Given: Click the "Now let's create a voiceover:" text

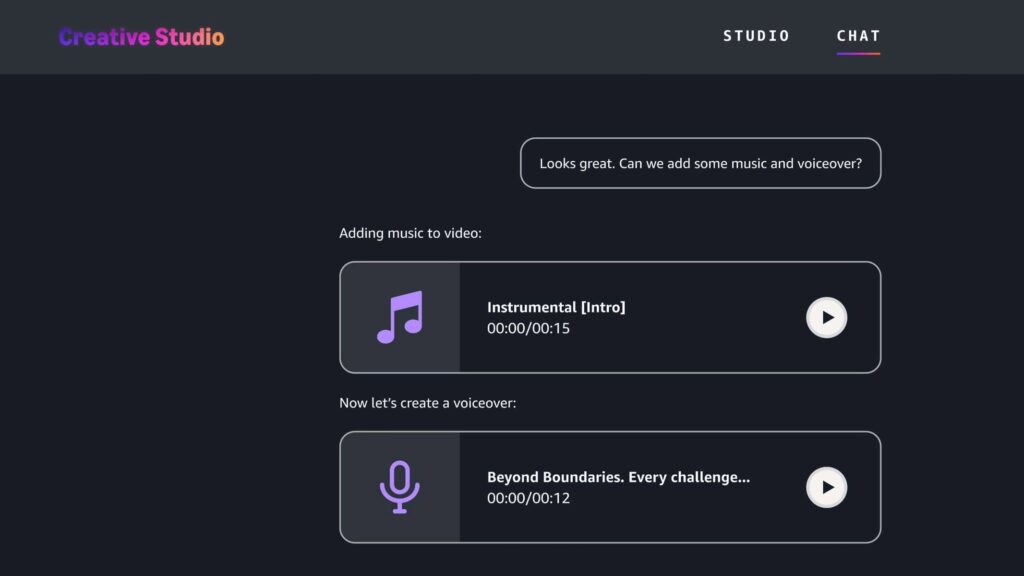Looking at the screenshot, I should pyautogui.click(x=427, y=403).
